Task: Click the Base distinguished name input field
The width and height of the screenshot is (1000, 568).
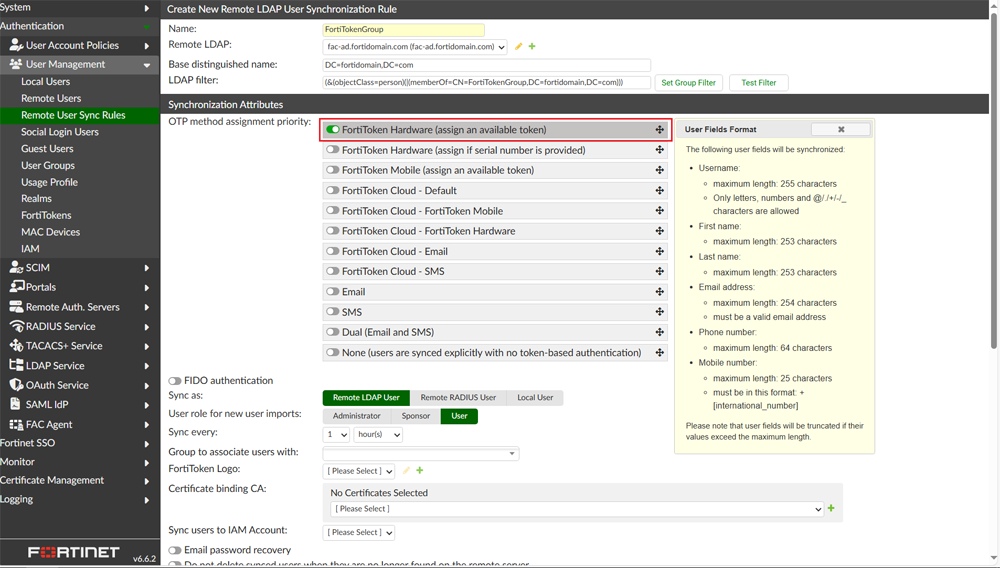Action: [486, 65]
